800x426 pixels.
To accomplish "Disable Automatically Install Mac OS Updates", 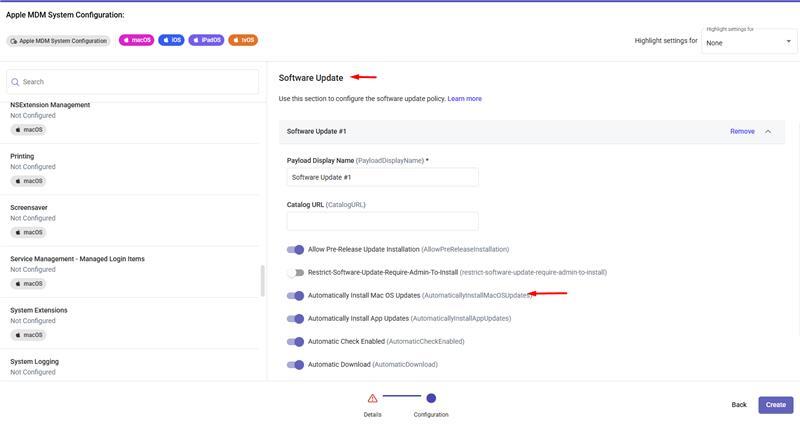I will click(295, 296).
